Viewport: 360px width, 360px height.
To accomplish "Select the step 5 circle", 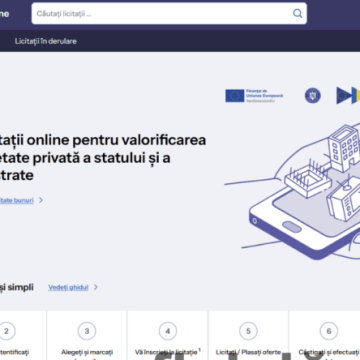I will (x=248, y=331).
